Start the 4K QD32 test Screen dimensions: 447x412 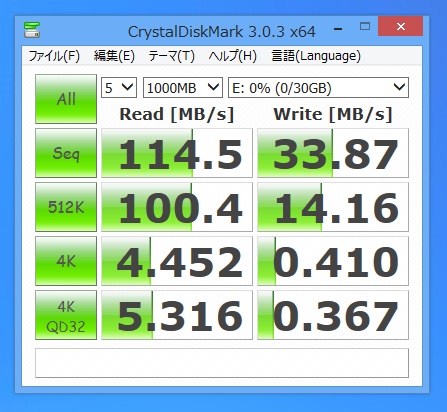66,315
